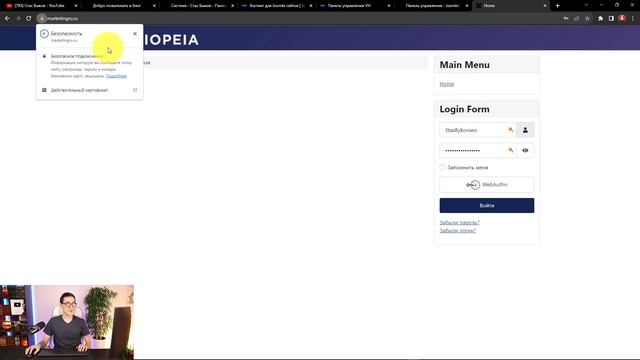Open saved passwords key icon in toolbar
640x360 pixels.
tap(566, 18)
